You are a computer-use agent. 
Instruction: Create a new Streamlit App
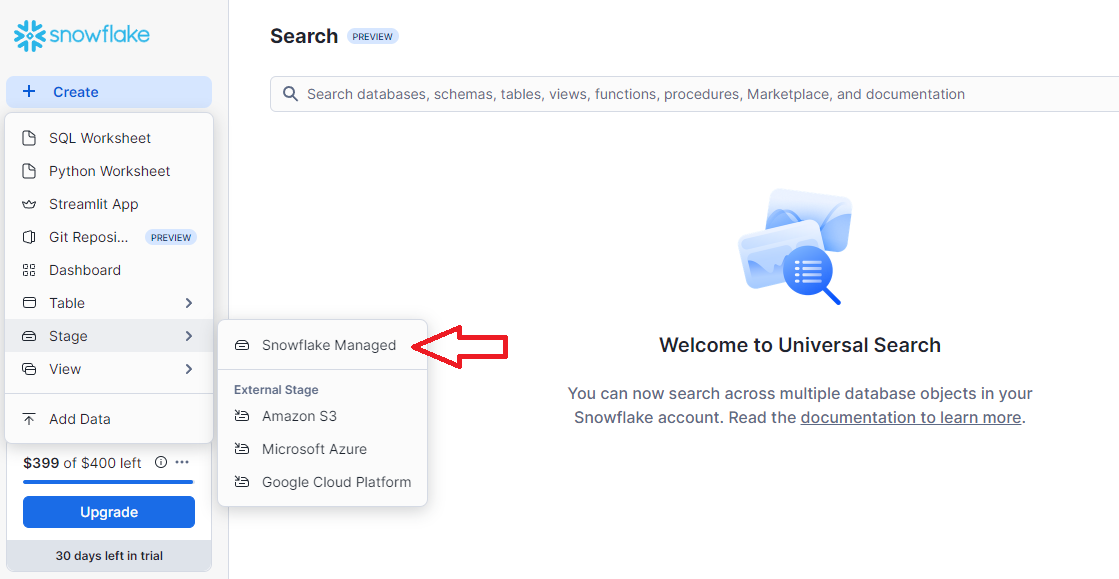pos(96,203)
